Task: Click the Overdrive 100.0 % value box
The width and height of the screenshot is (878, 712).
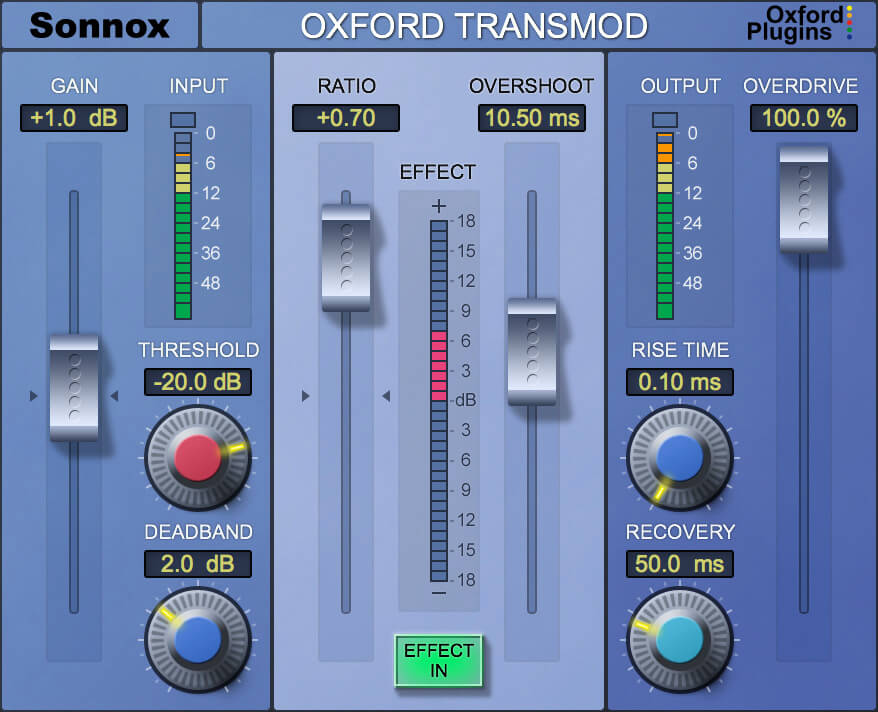Action: (x=804, y=118)
